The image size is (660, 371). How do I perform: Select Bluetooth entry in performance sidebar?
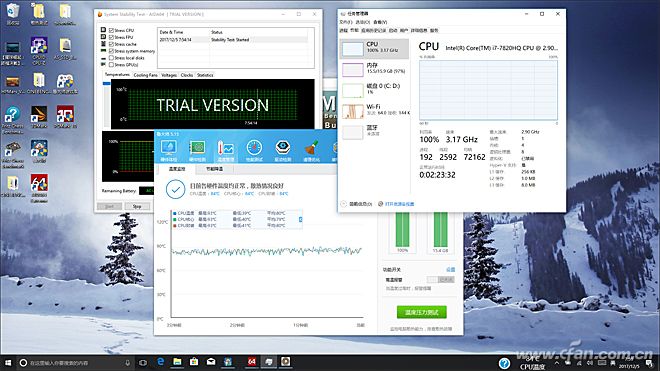374,132
